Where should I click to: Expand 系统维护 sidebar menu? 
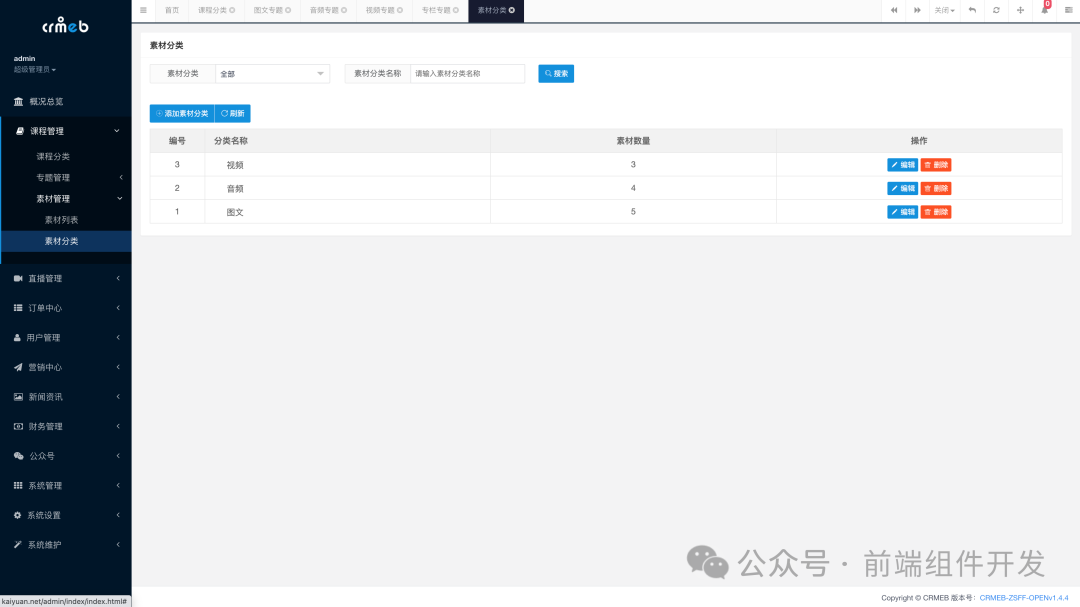click(x=65, y=545)
